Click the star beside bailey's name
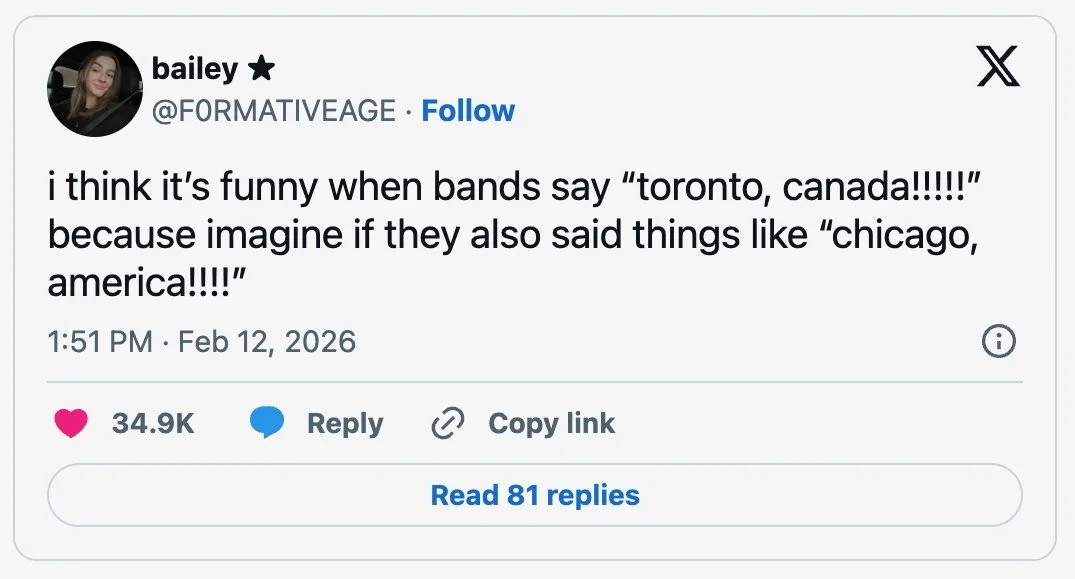This screenshot has width=1075, height=579. click(261, 68)
